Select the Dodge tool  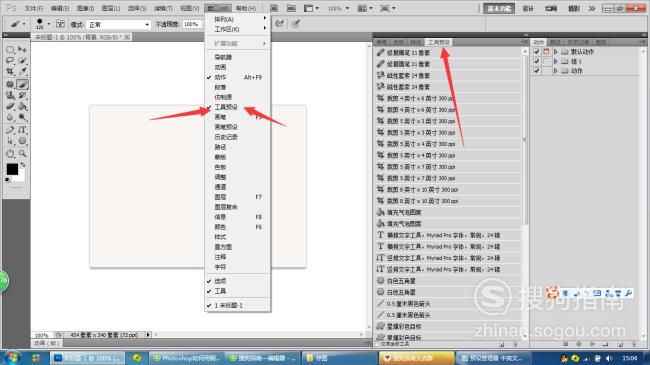22,117
